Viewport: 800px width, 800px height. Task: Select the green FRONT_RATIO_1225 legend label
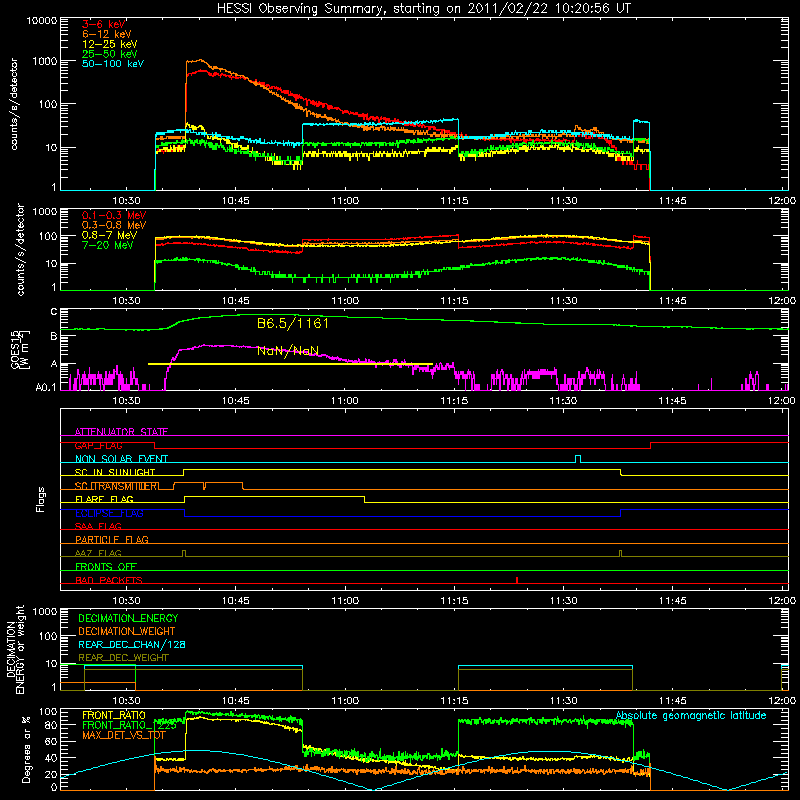[129, 725]
